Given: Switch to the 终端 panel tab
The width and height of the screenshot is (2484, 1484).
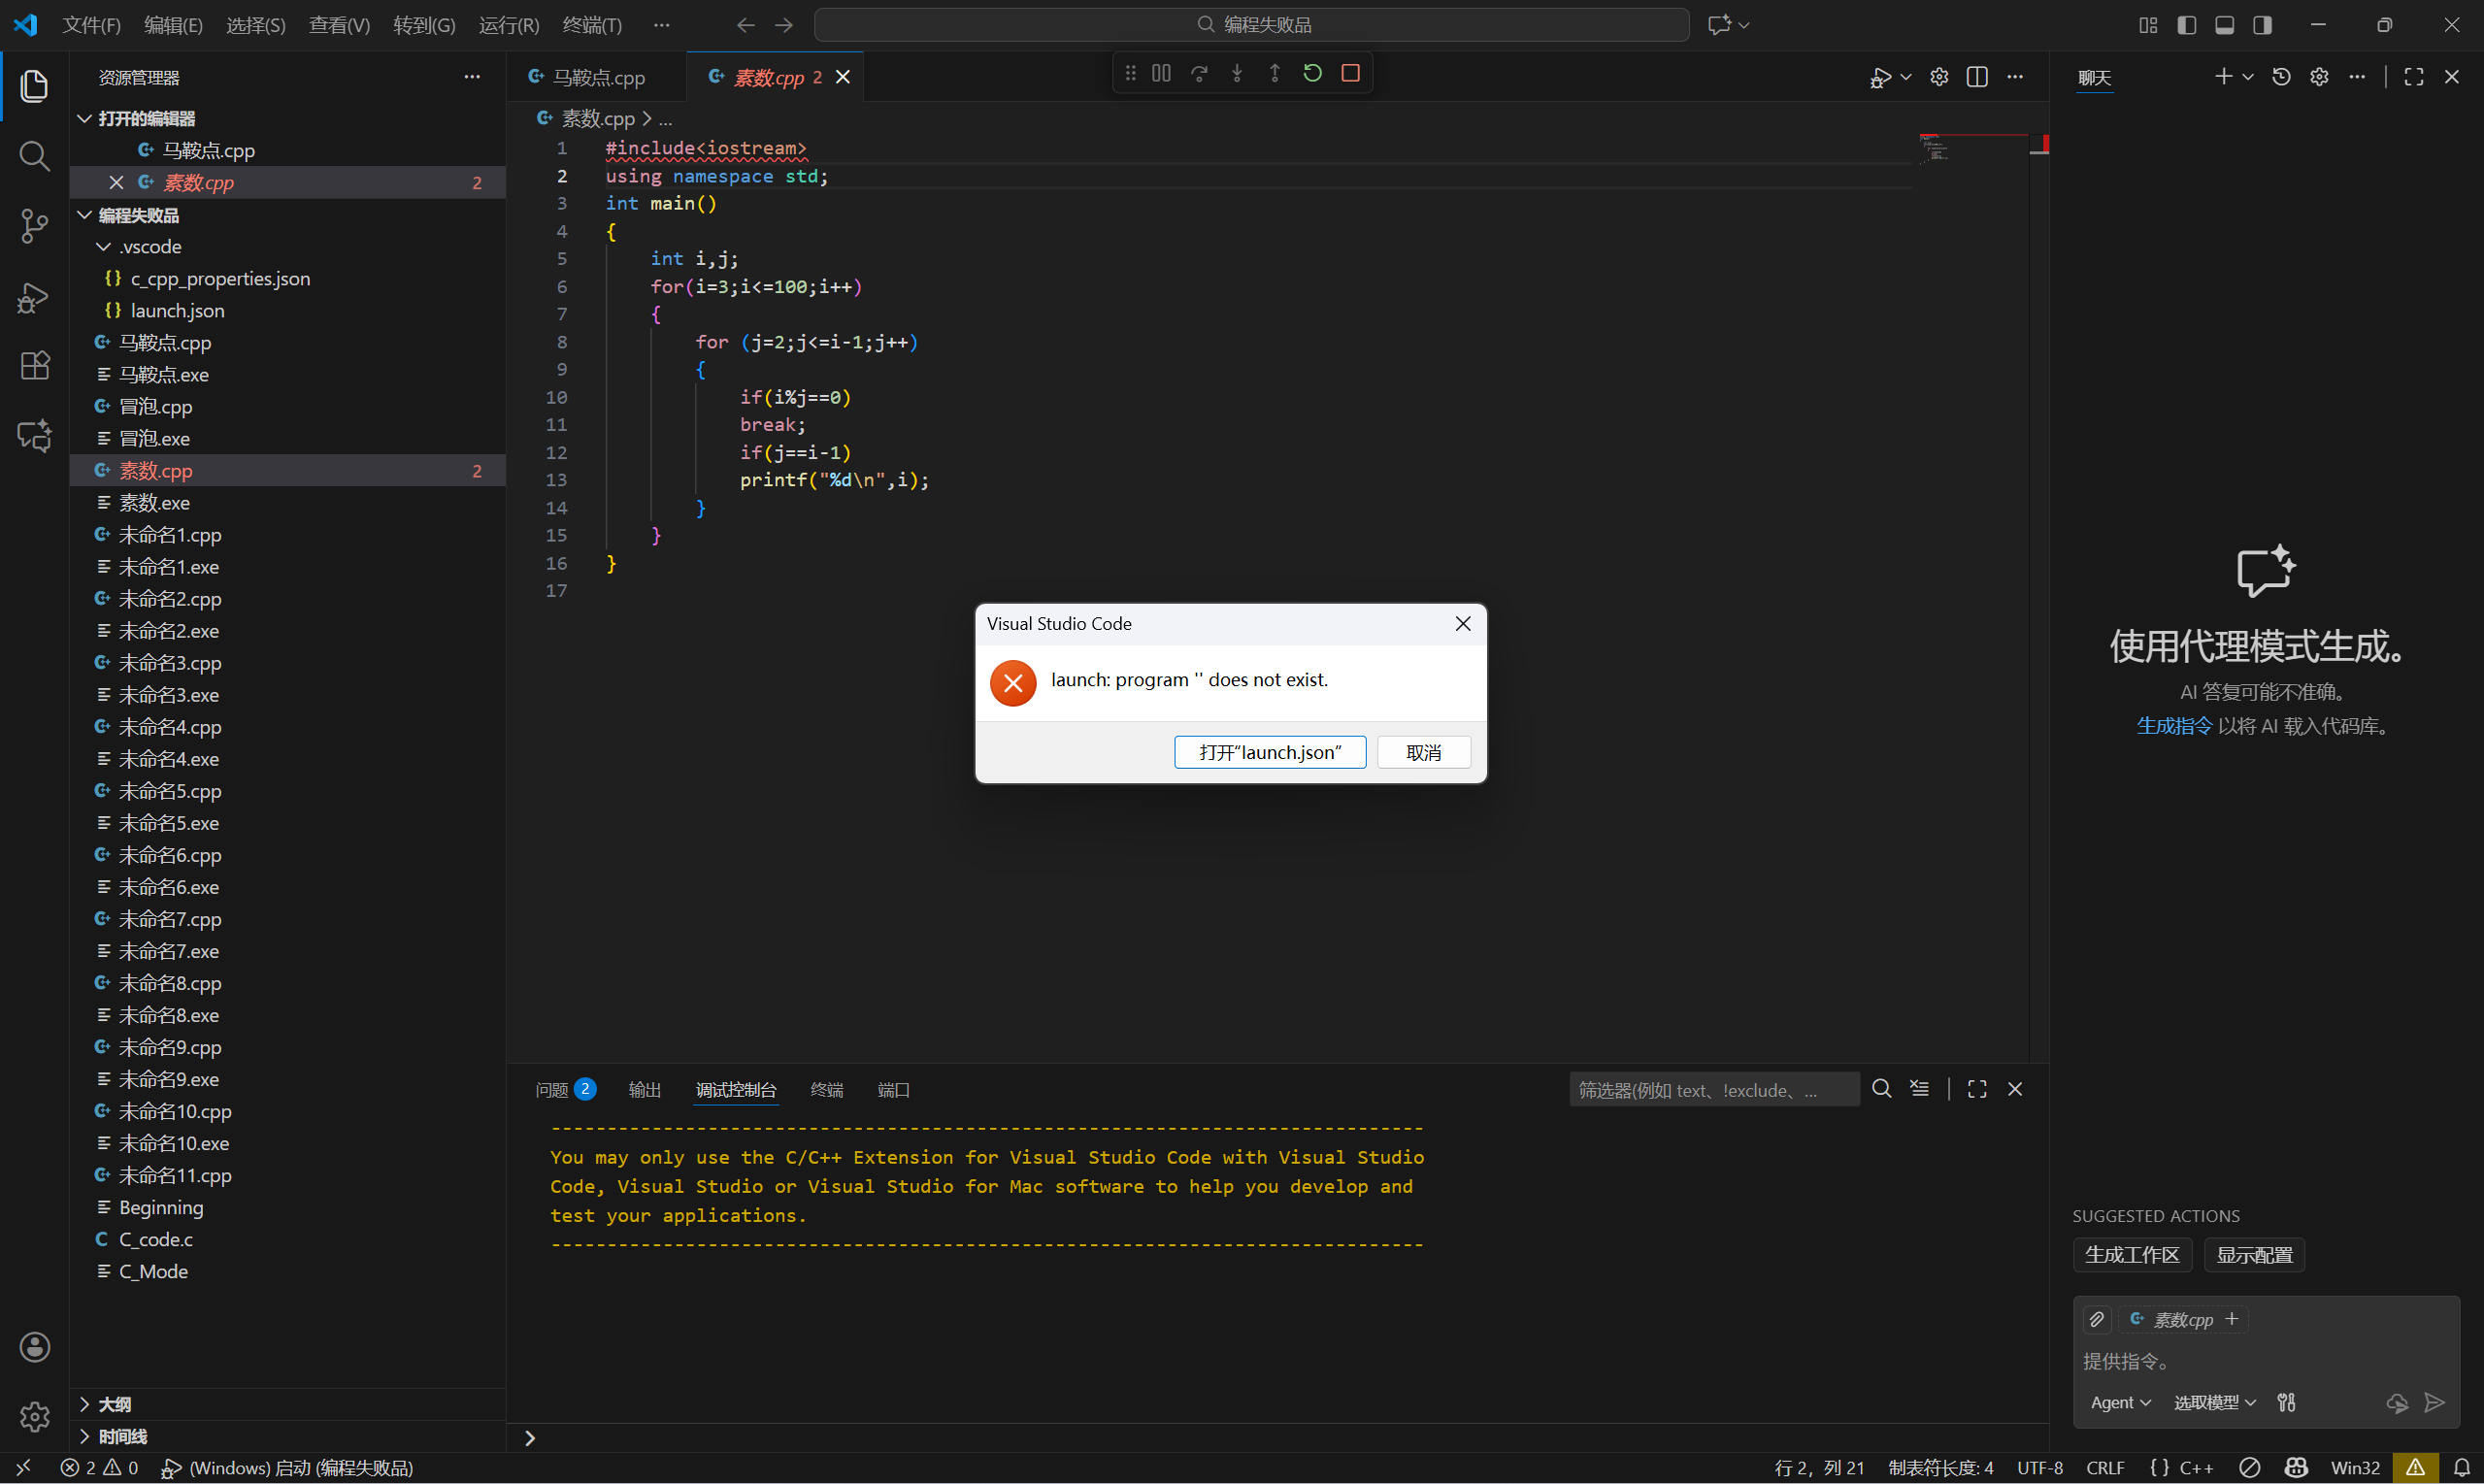Looking at the screenshot, I should (826, 1090).
